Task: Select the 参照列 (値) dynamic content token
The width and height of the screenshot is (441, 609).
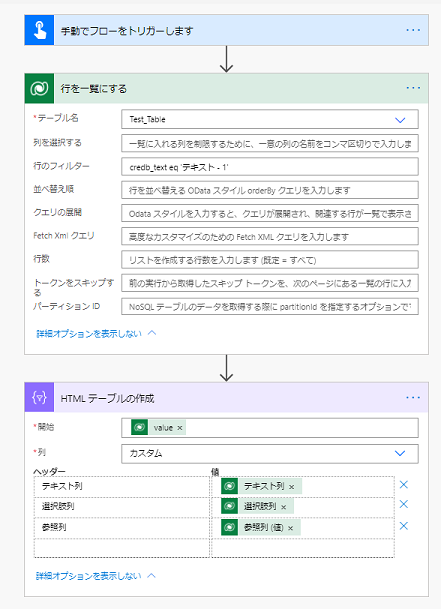Action: coord(261,527)
